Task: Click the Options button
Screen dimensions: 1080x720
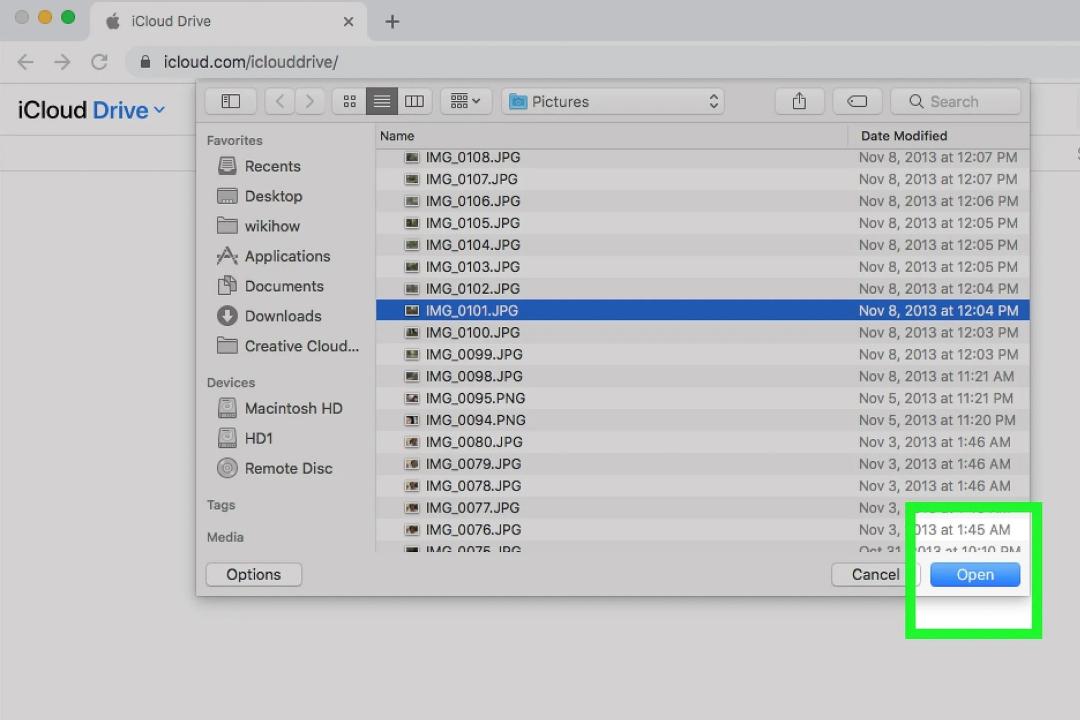Action: [x=253, y=575]
